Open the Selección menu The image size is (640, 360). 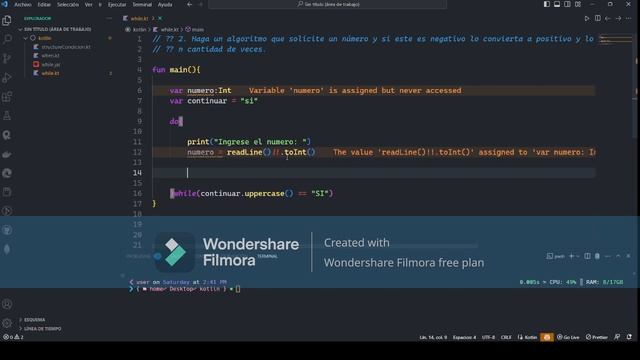68,4
